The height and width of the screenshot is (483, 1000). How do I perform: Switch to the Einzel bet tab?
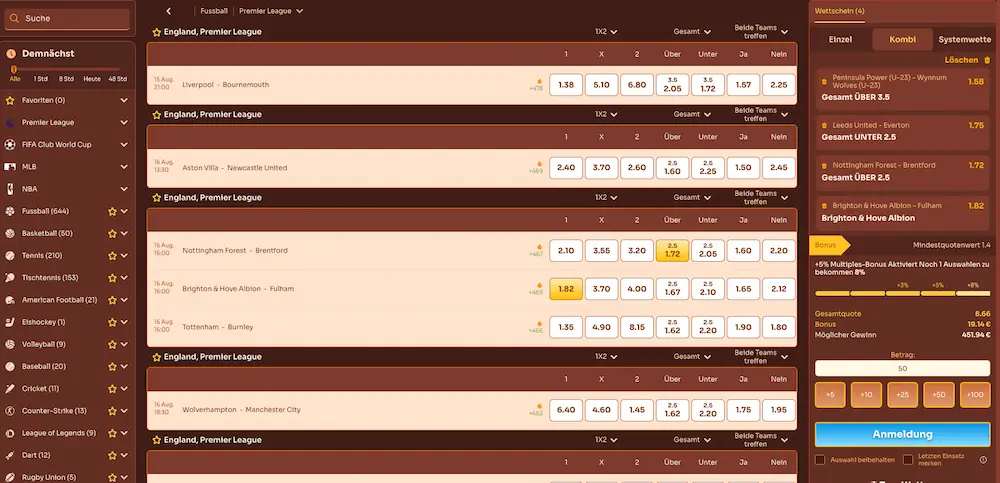tap(840, 40)
